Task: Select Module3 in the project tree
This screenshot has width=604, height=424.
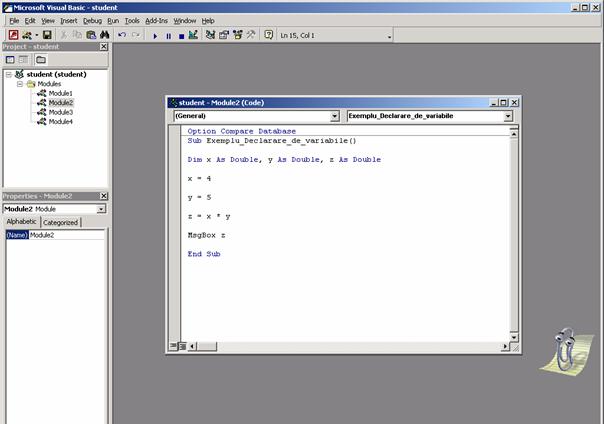Action: (x=60, y=112)
